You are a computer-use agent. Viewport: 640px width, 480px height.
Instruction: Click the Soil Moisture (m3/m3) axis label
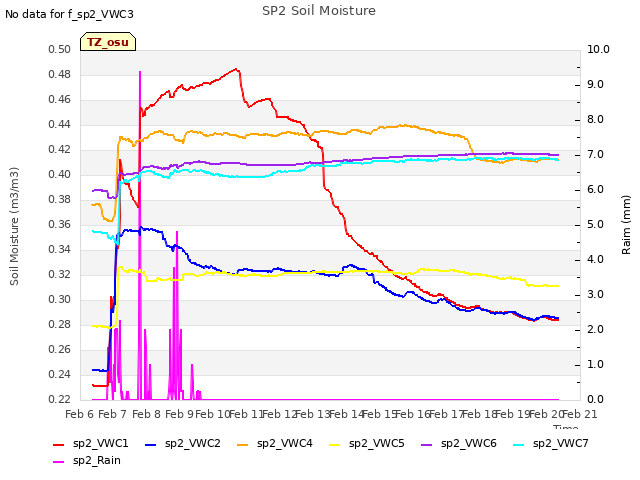tap(14, 226)
